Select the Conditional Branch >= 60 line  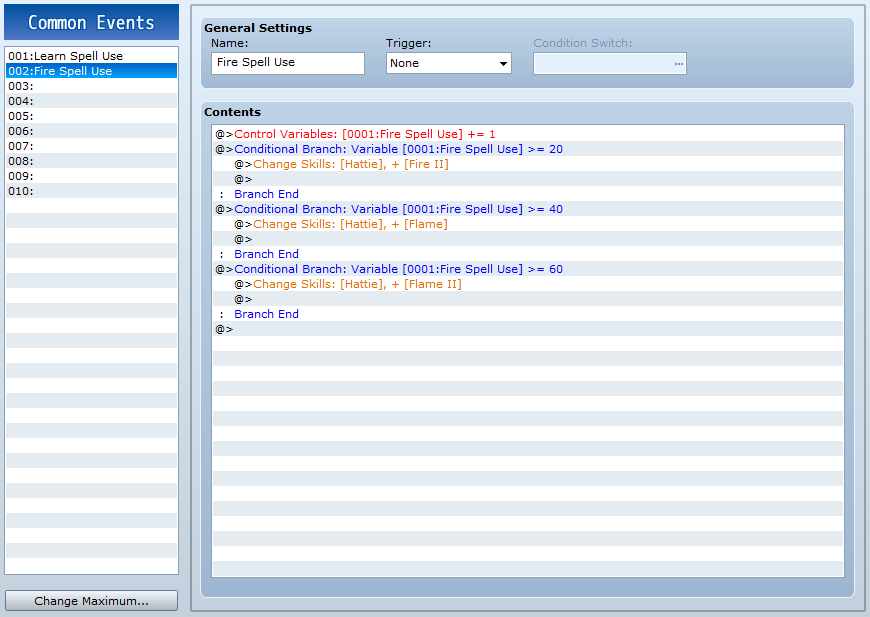[x=528, y=269]
